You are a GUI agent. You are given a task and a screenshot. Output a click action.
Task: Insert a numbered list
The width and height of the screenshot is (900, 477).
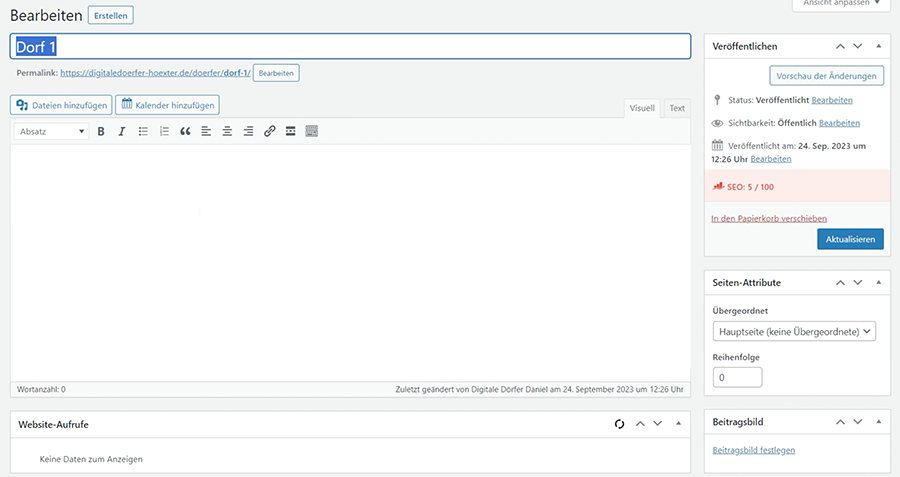(164, 131)
